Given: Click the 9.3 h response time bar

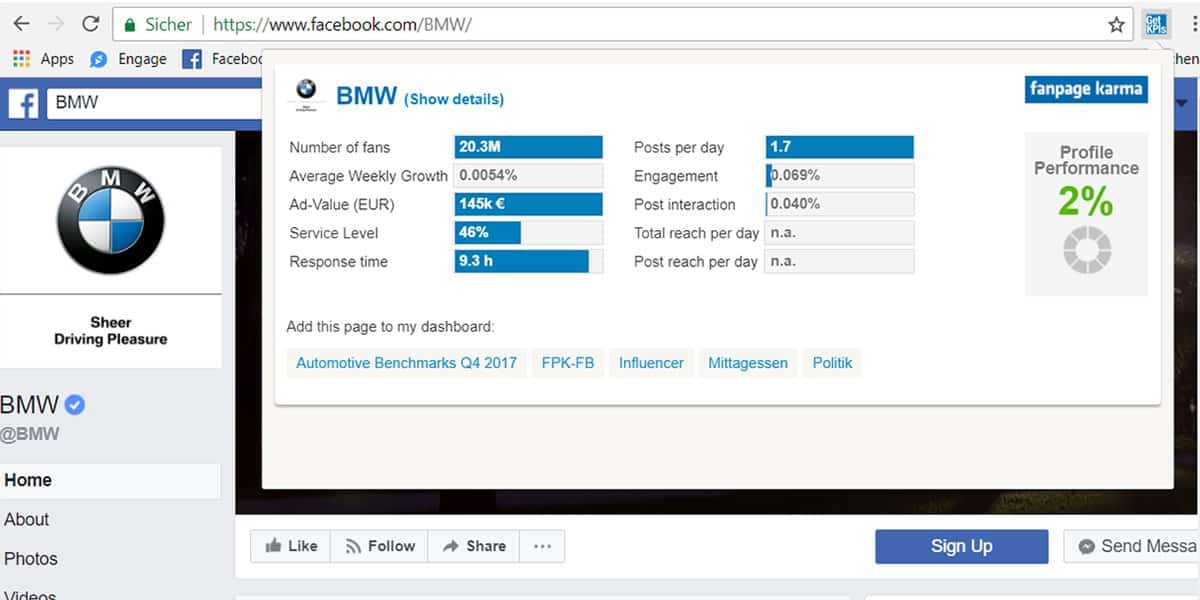Looking at the screenshot, I should coord(529,262).
